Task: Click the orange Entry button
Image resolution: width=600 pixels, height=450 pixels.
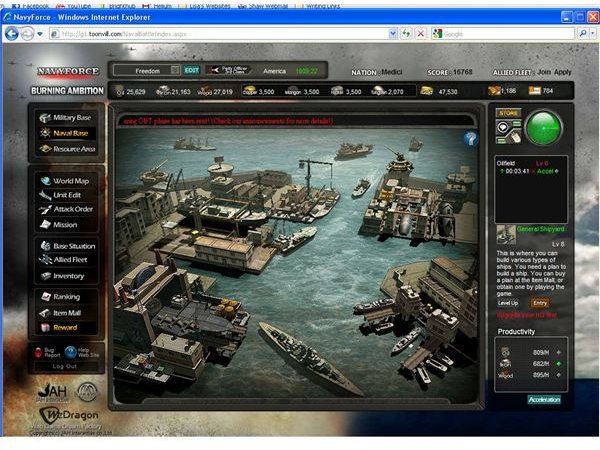Action: pyautogui.click(x=540, y=303)
